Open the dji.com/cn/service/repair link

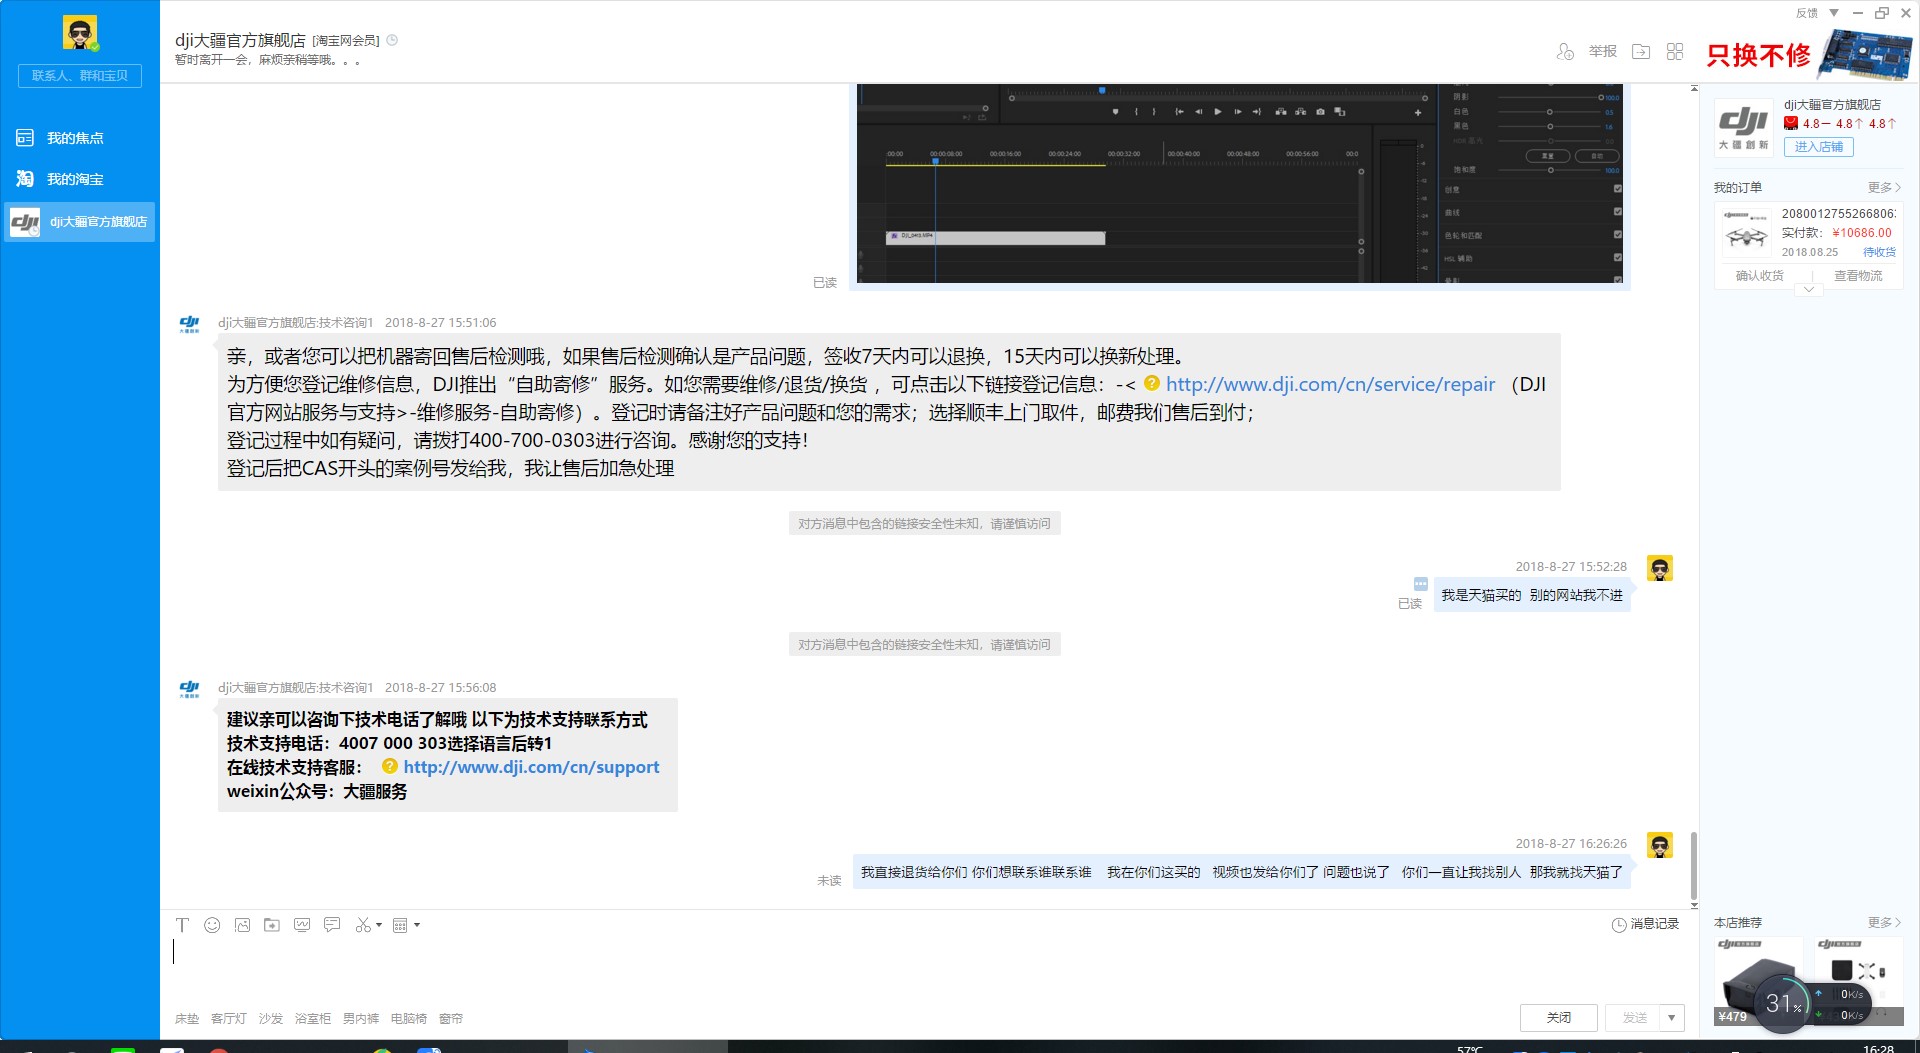(1330, 384)
